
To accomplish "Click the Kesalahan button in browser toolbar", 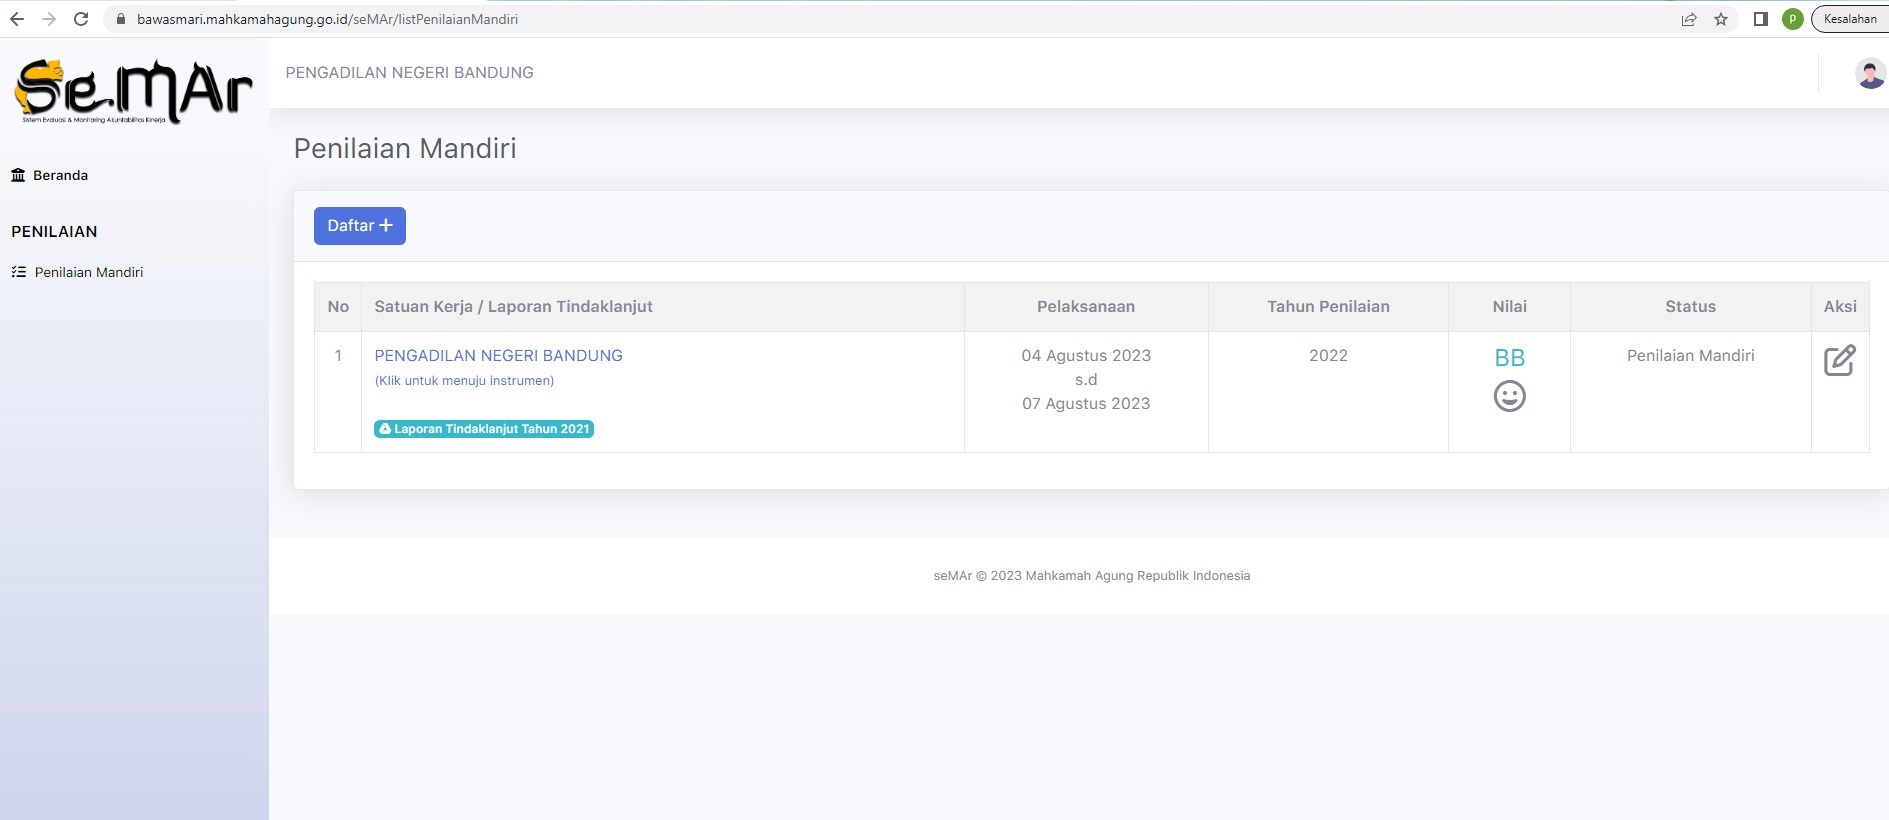I will [1849, 19].
